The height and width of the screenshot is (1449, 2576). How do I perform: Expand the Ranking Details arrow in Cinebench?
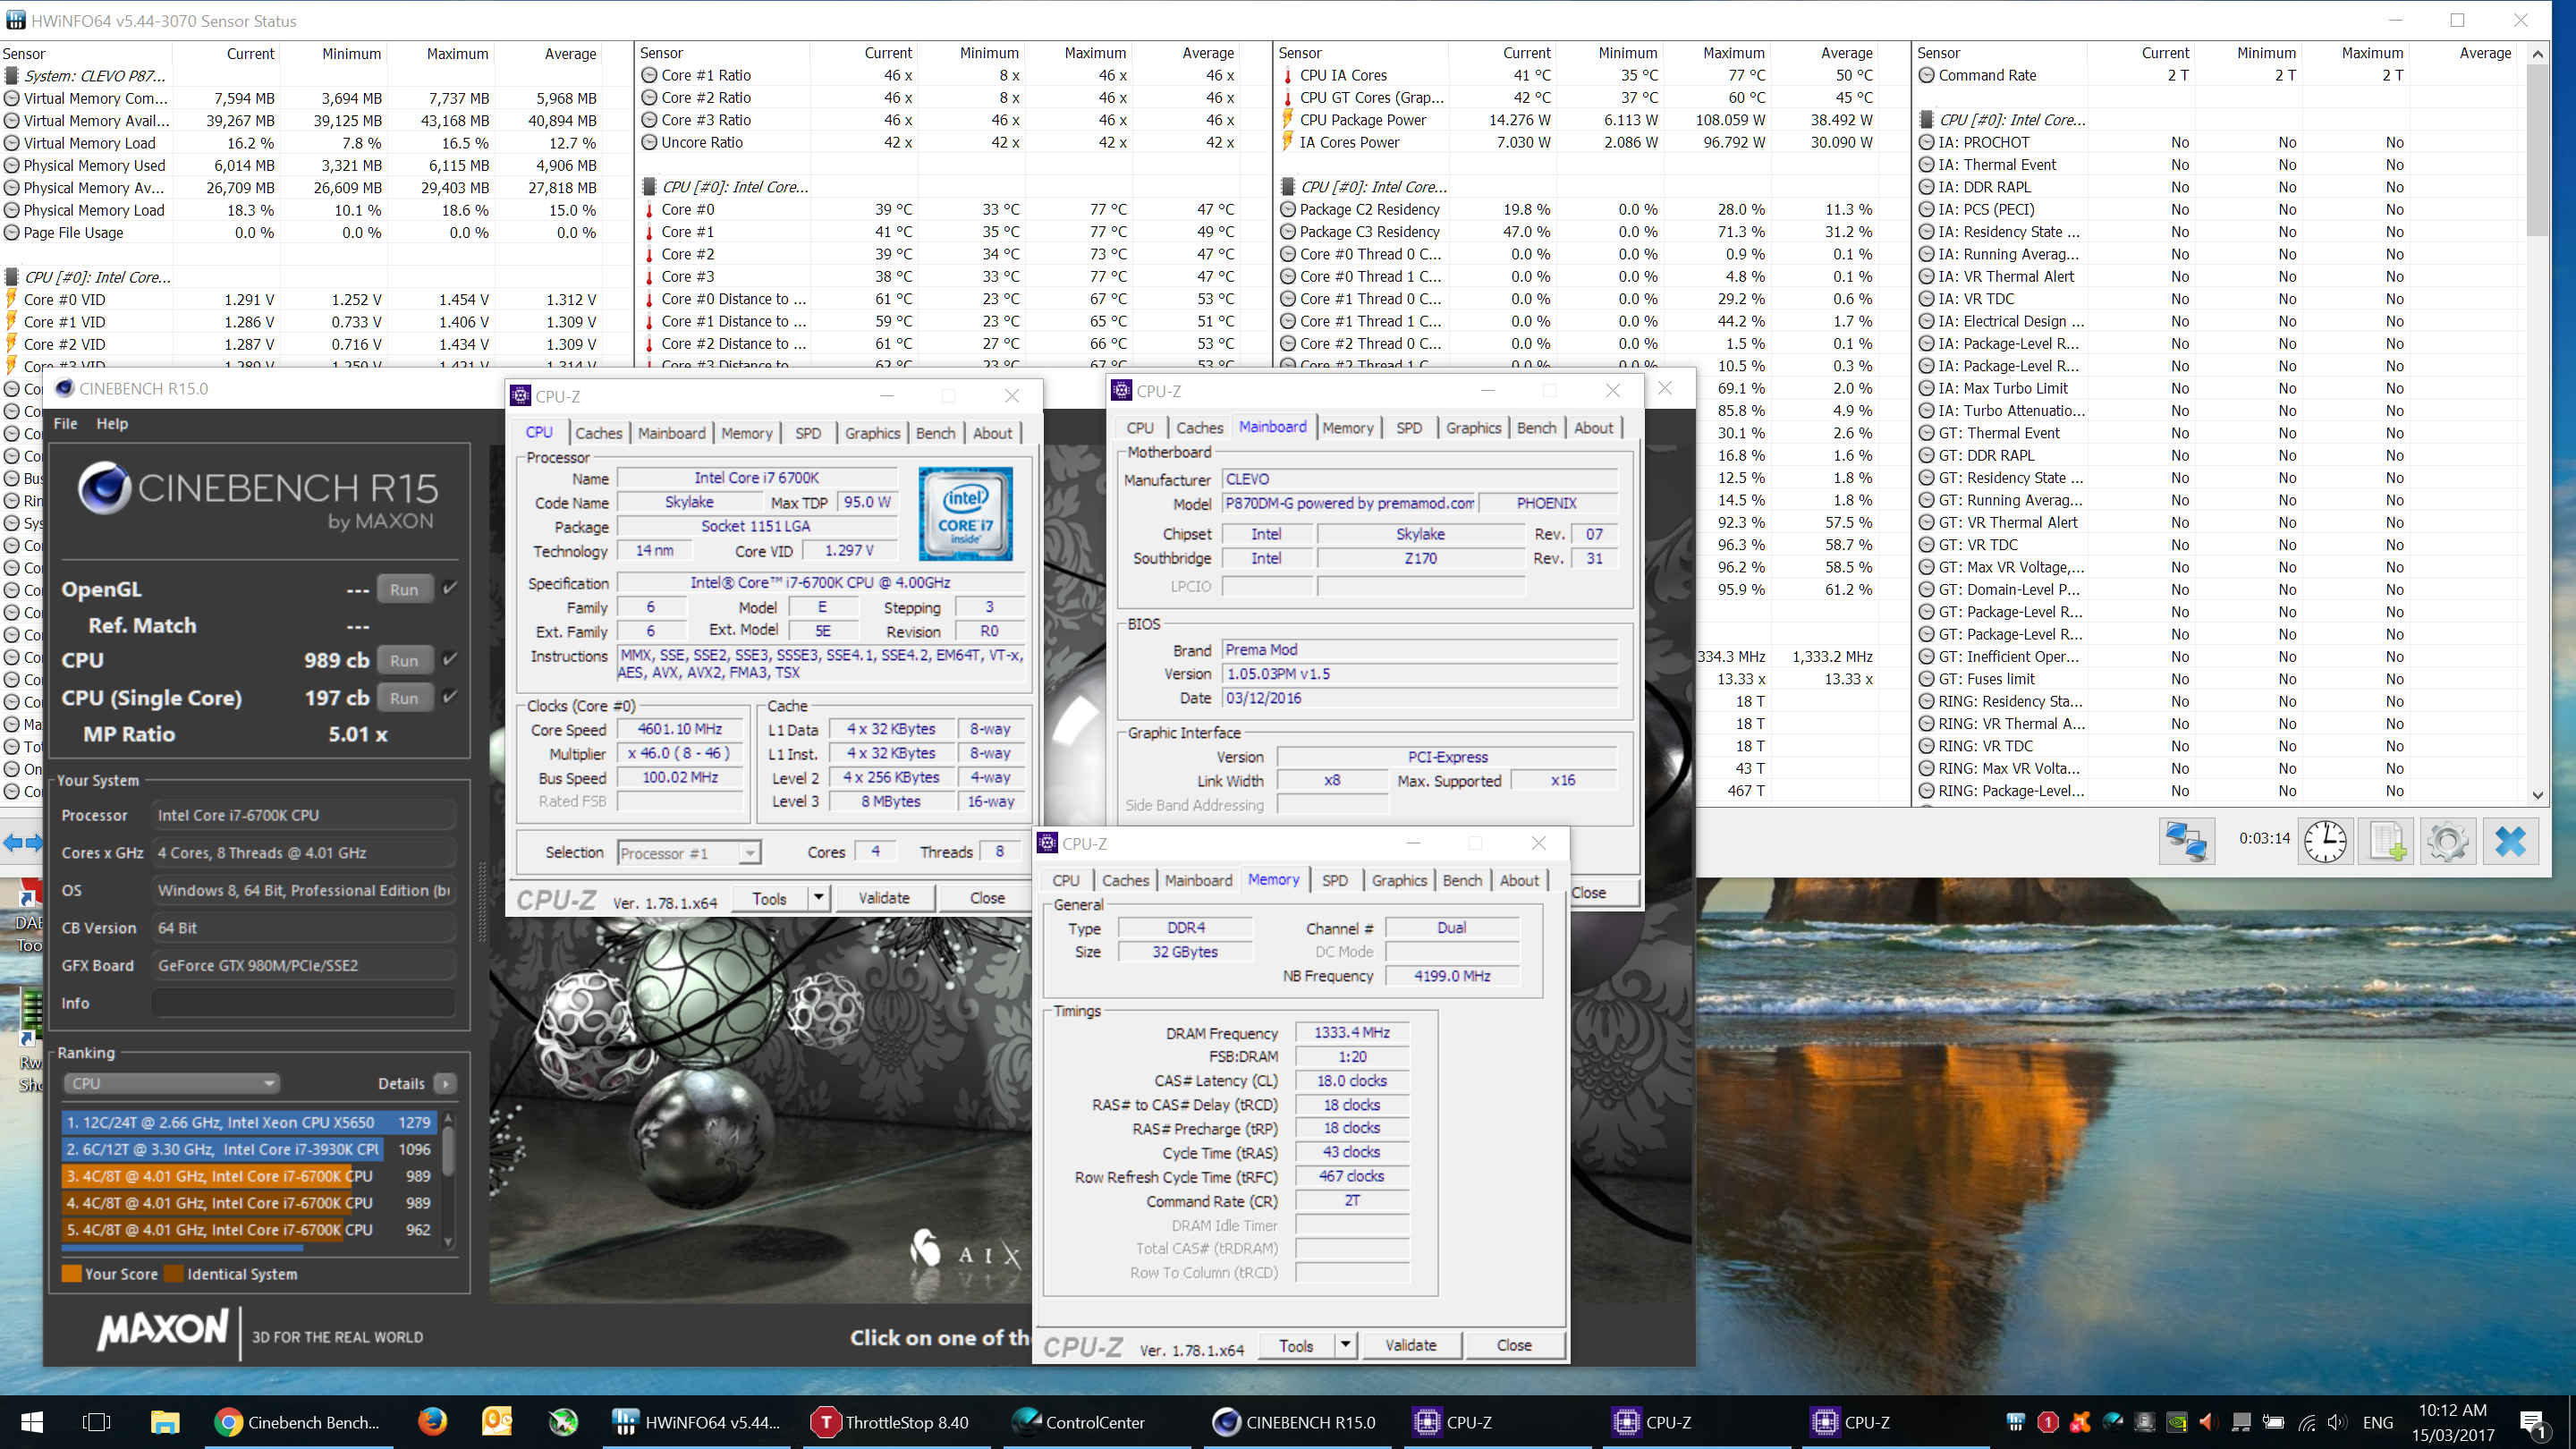pyautogui.click(x=446, y=1083)
